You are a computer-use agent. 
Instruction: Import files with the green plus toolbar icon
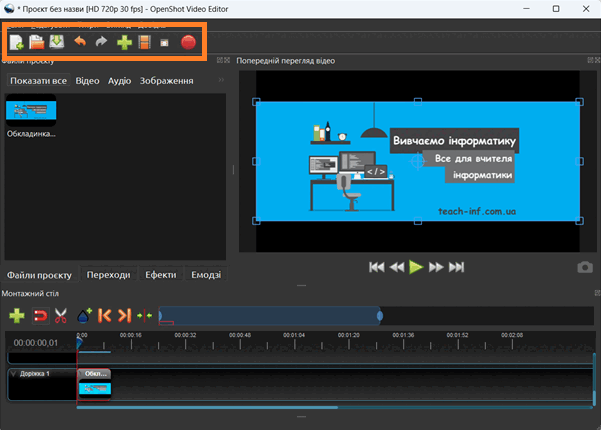pos(124,42)
